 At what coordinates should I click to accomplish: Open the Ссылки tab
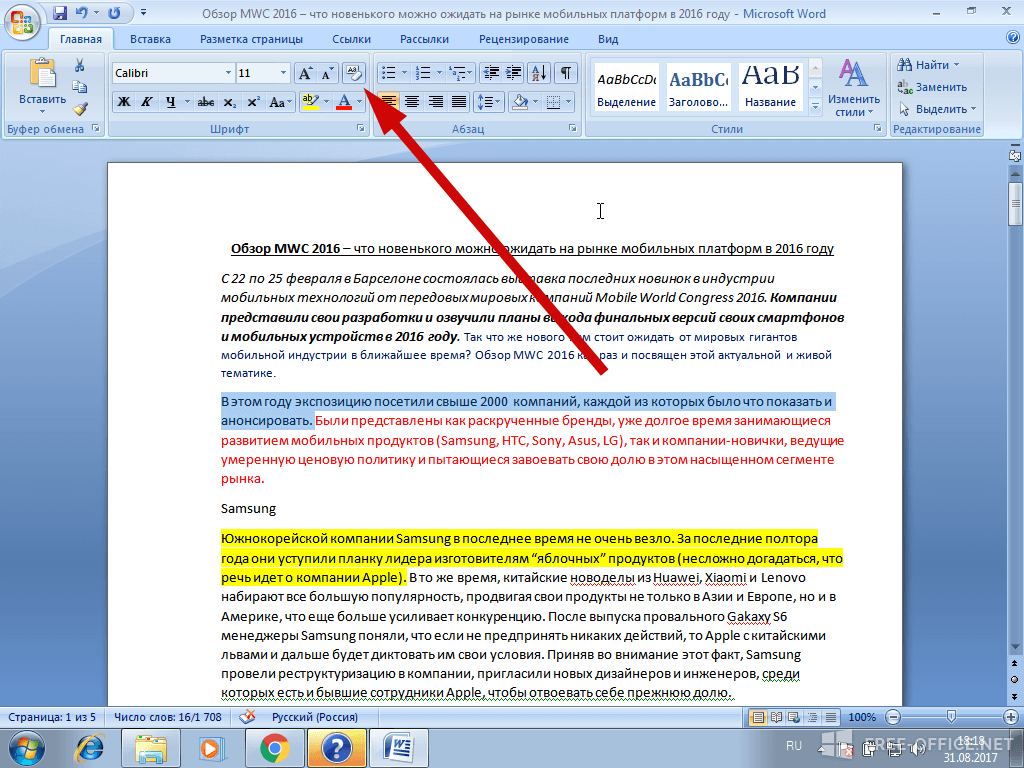click(x=351, y=39)
